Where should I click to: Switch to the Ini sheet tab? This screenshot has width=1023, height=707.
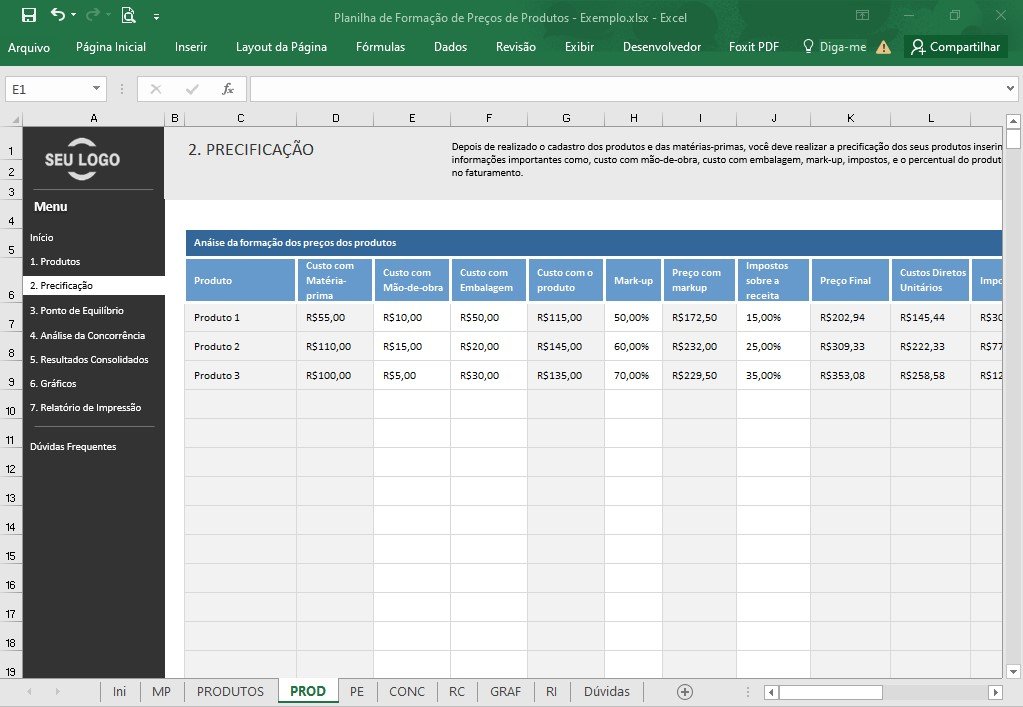(119, 691)
